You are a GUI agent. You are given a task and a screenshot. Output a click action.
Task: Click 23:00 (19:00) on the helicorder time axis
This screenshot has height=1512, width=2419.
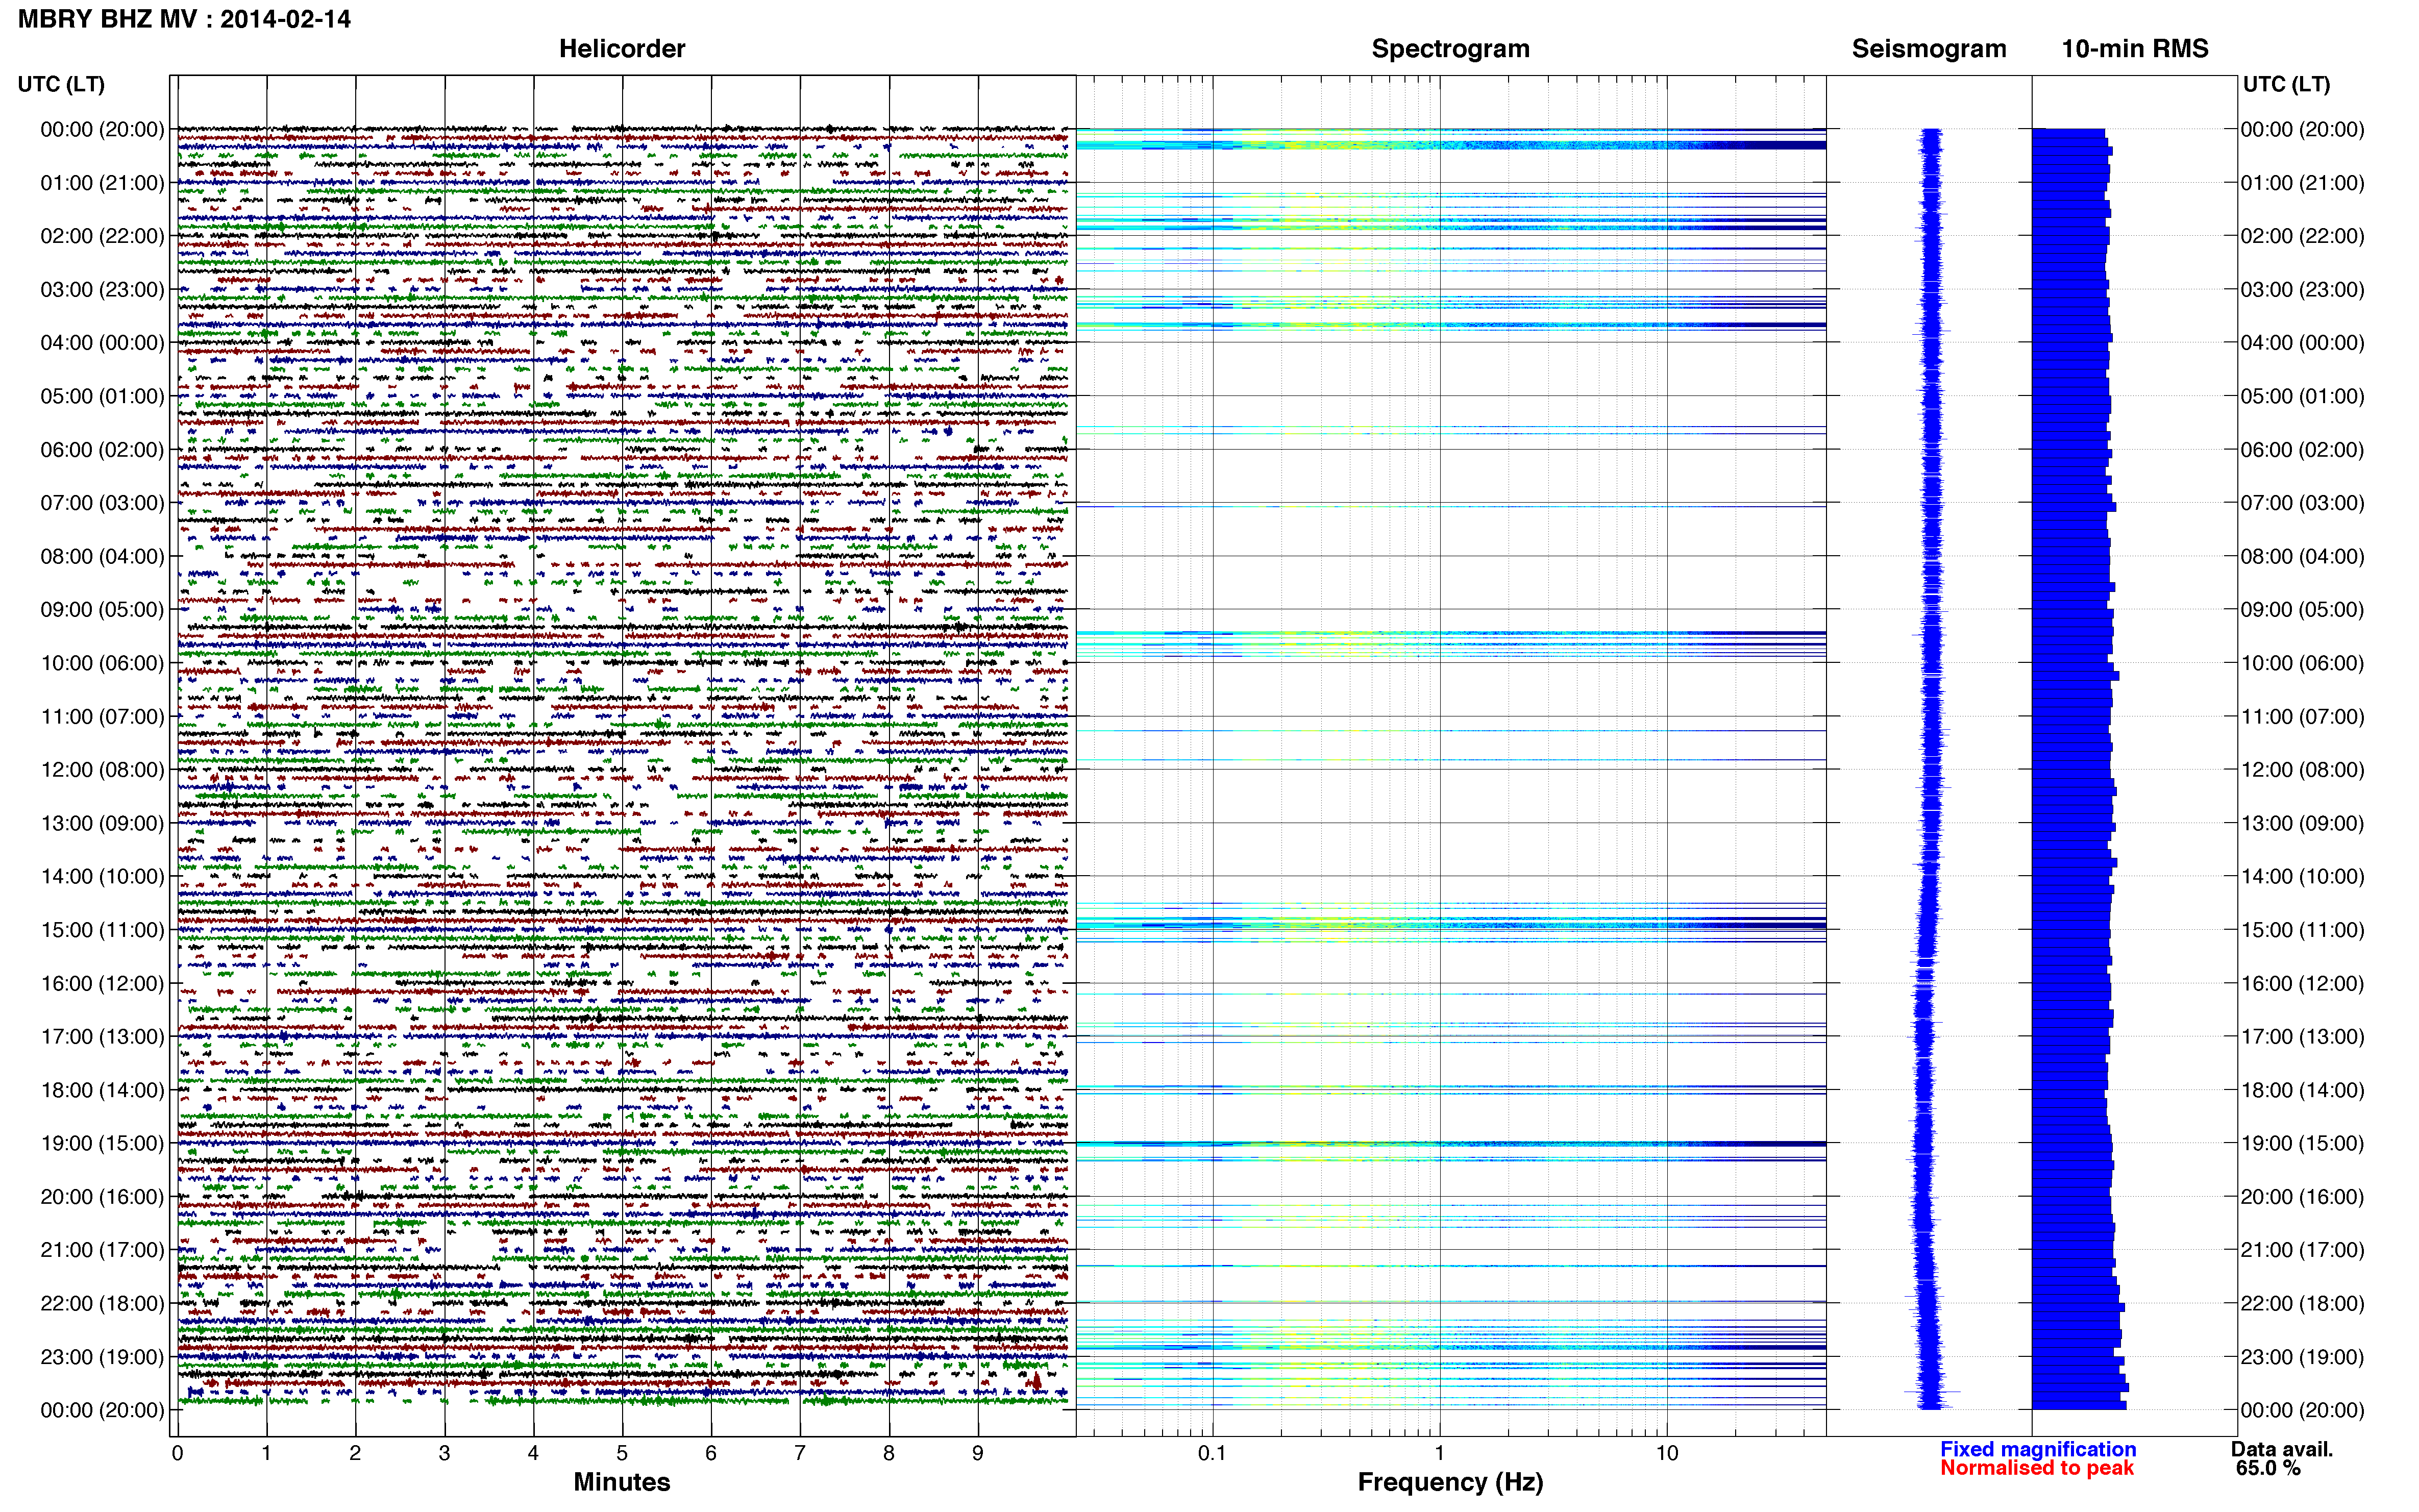pyautogui.click(x=102, y=1357)
